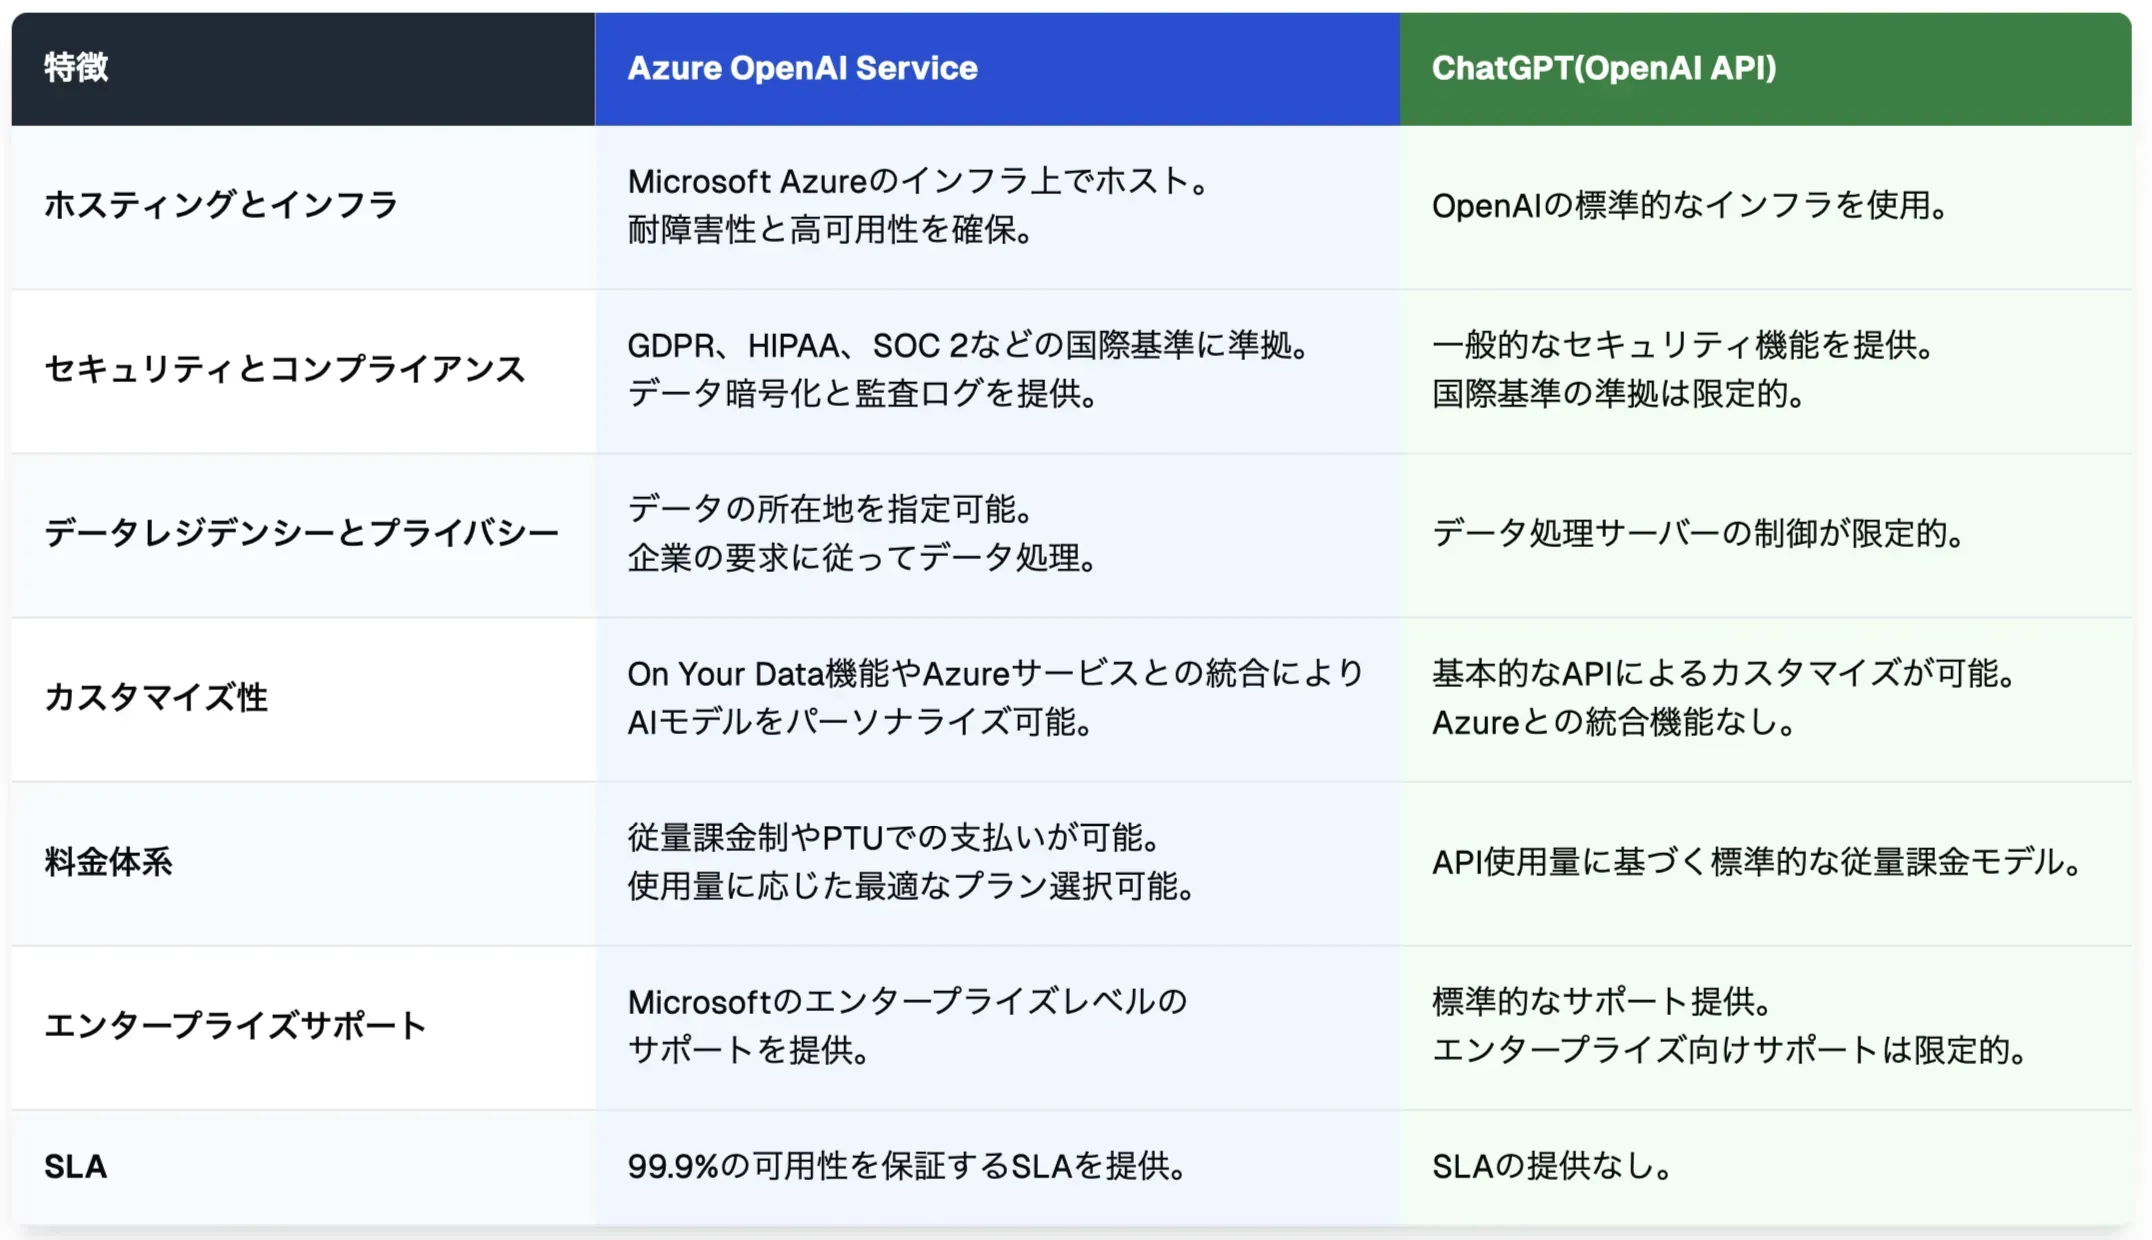This screenshot has height=1240, width=2152.
Task: Click the 特徴 column header
Action: tap(76, 68)
